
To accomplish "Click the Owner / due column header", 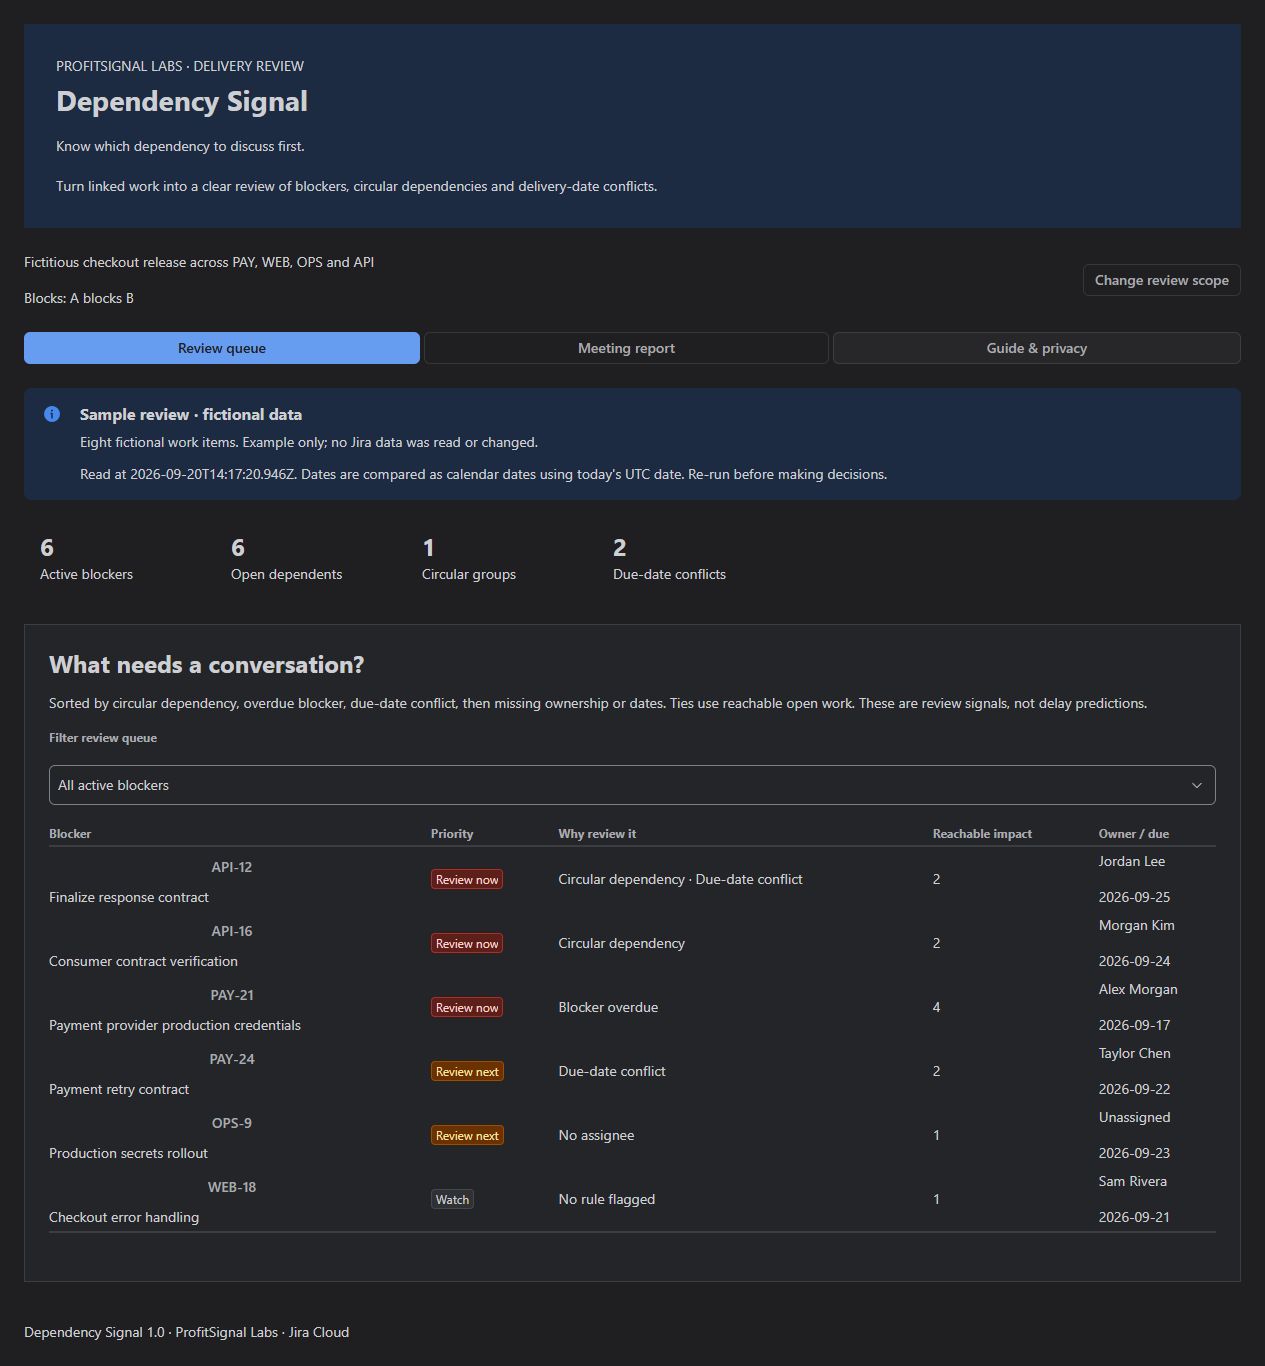I will [x=1134, y=833].
